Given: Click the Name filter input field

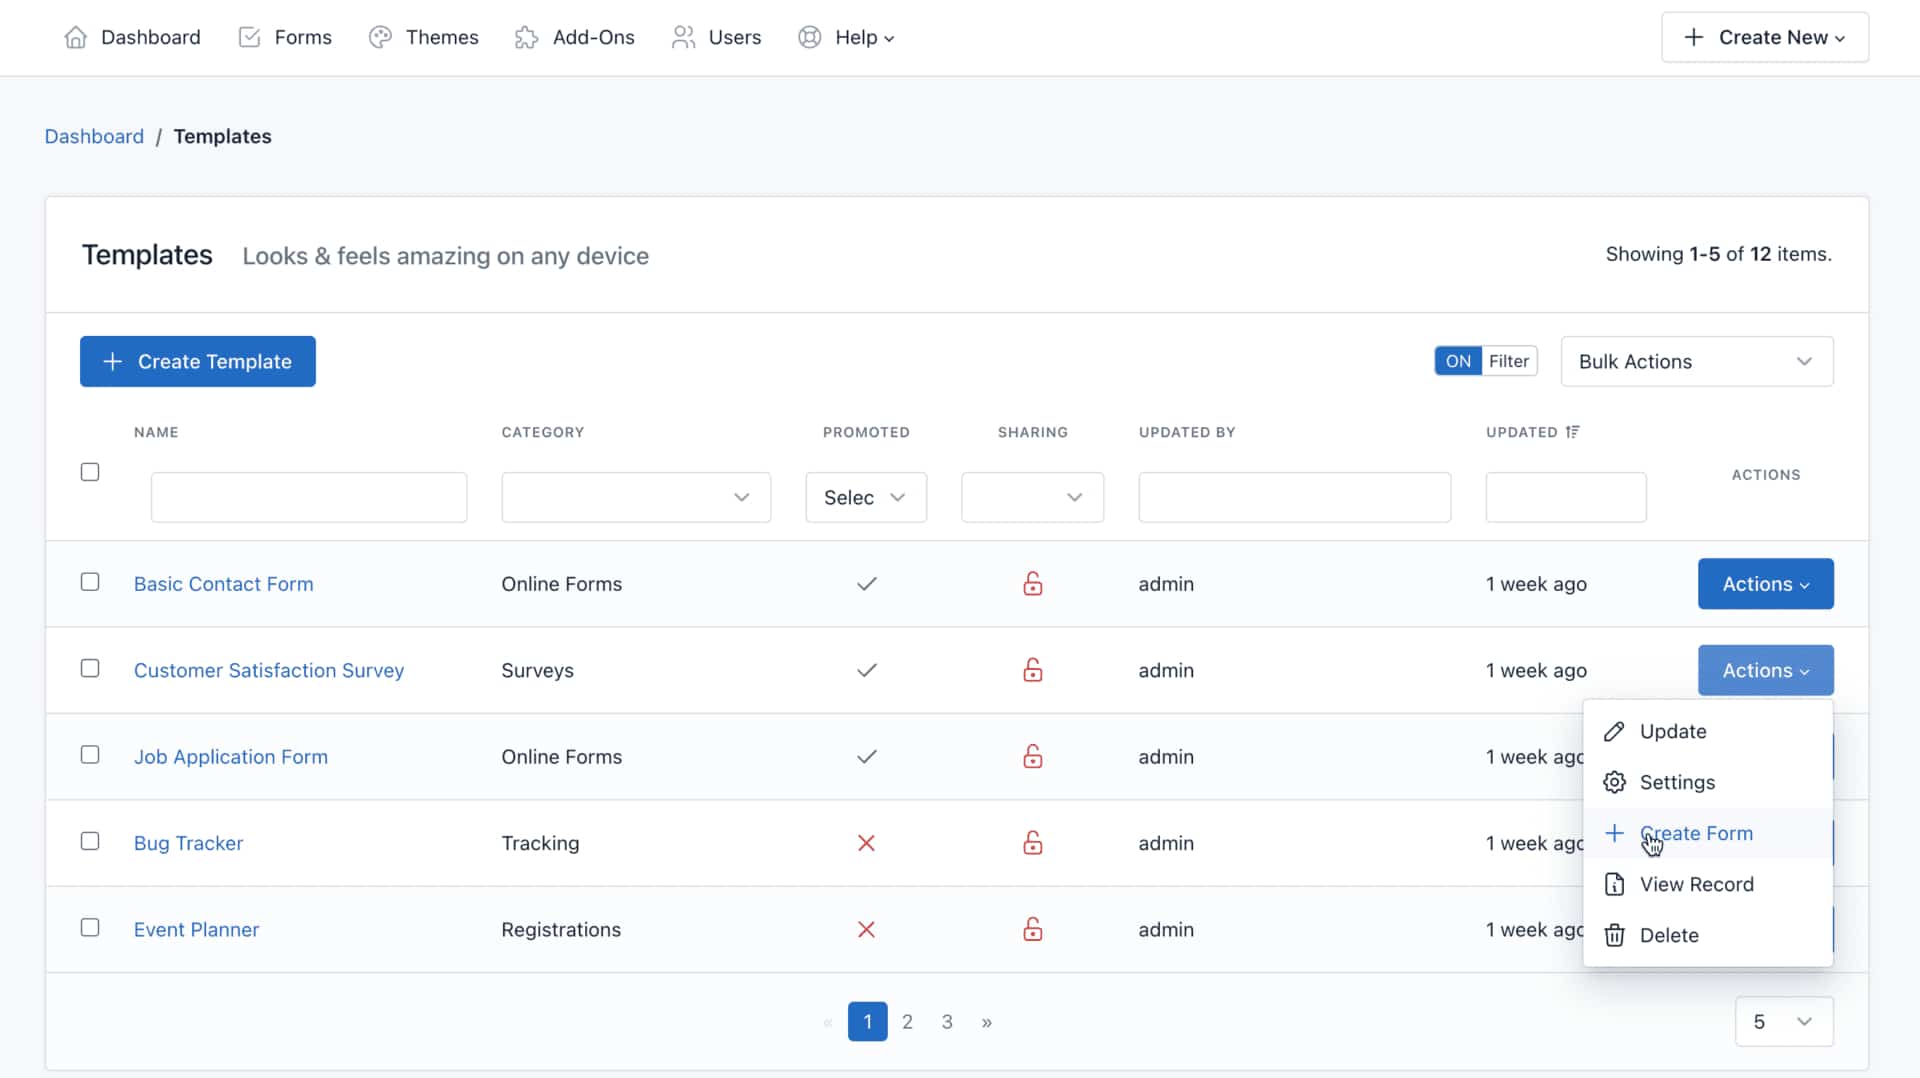Looking at the screenshot, I should pyautogui.click(x=308, y=497).
